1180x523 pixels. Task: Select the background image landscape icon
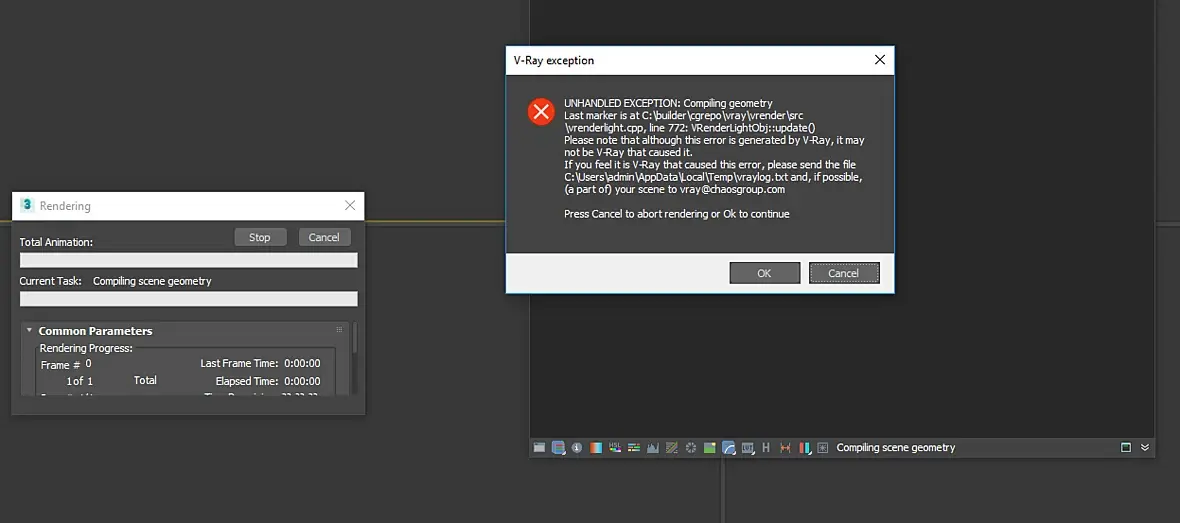[710, 447]
